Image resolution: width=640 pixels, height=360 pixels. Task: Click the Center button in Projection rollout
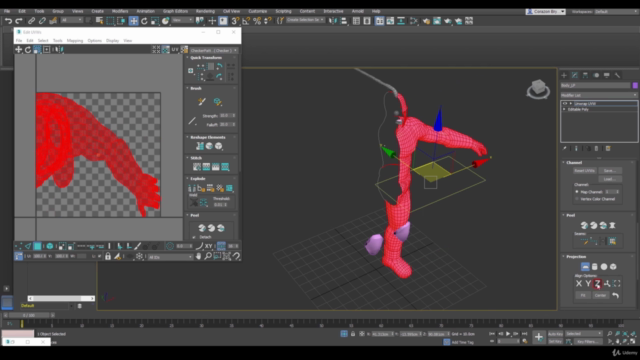pyautogui.click(x=600, y=295)
